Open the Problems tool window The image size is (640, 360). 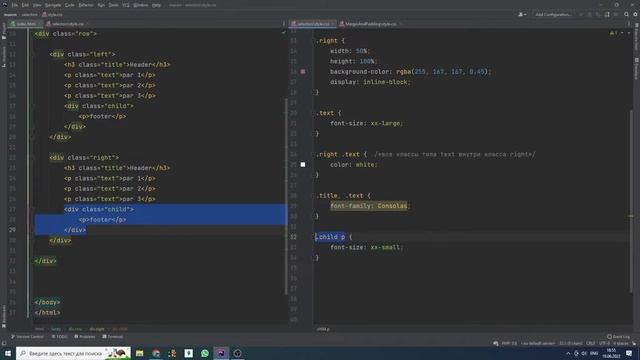(85, 337)
